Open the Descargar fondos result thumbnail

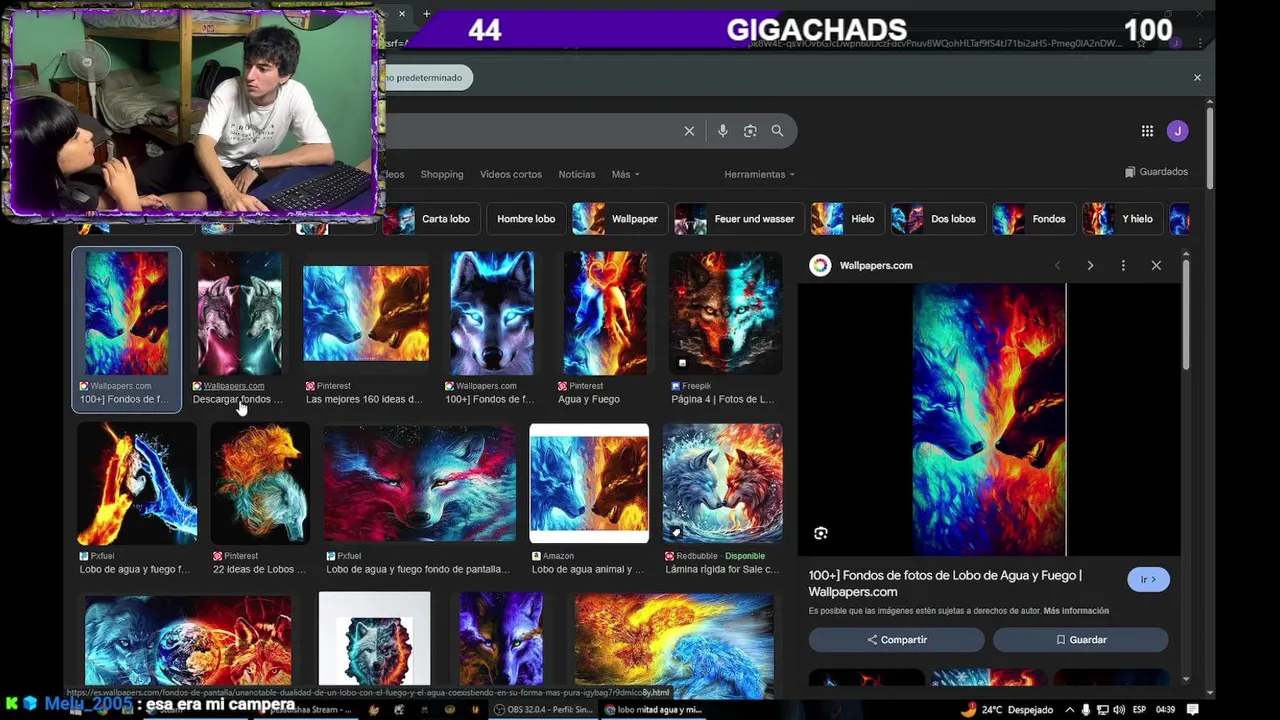coord(239,314)
